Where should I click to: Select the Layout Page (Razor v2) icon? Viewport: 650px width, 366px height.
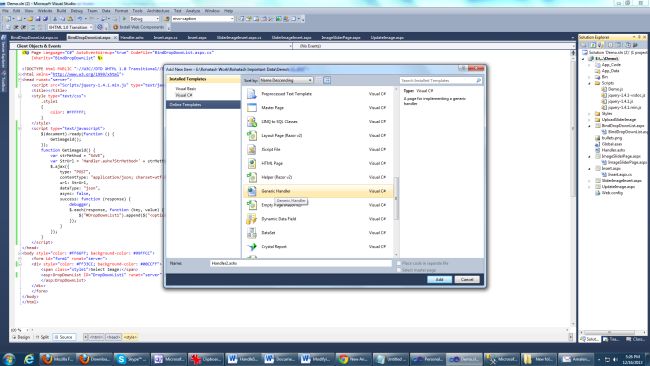pos(252,136)
